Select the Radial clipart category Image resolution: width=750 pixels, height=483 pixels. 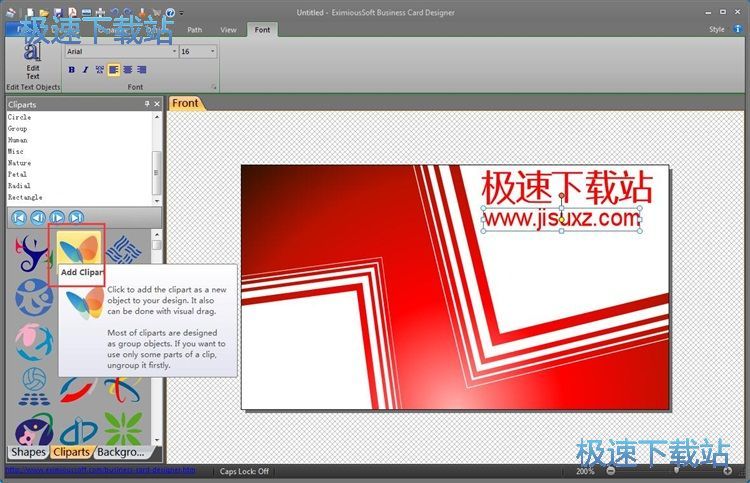pos(19,186)
